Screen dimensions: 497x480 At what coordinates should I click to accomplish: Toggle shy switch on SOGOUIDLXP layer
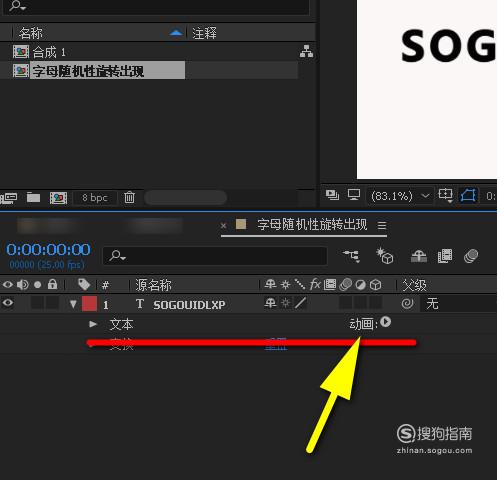point(270,303)
